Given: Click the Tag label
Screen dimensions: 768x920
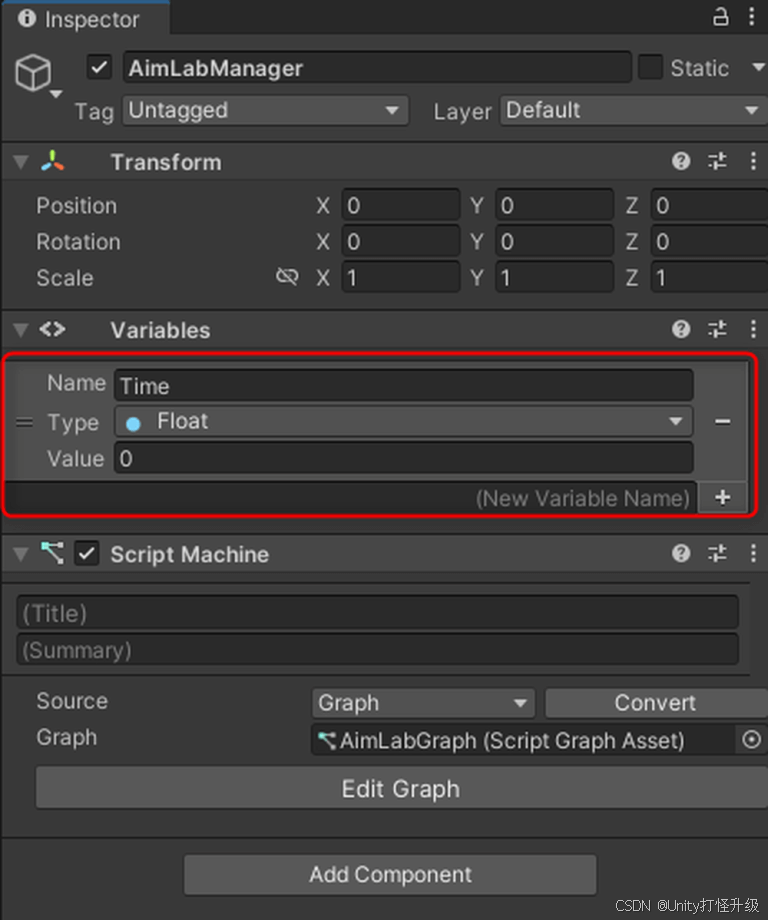Looking at the screenshot, I should tap(94, 111).
